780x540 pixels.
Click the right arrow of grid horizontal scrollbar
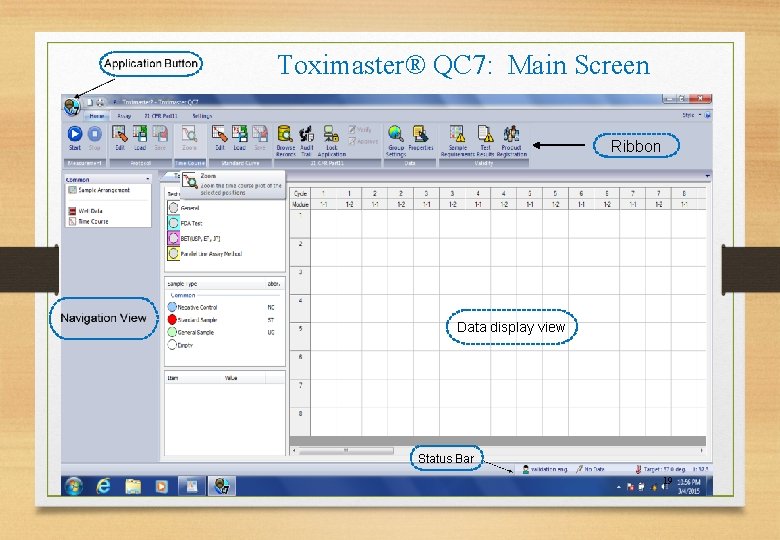(x=701, y=450)
